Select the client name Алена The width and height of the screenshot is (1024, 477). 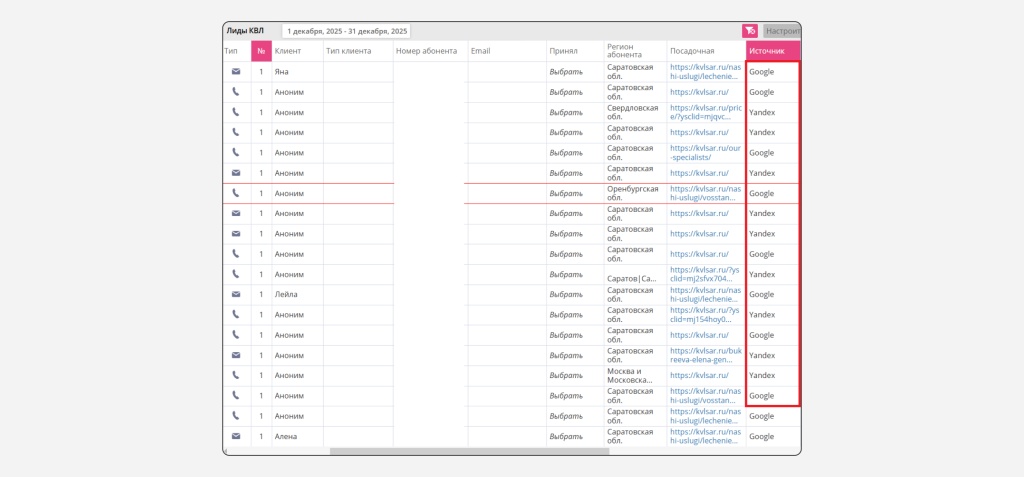285,436
